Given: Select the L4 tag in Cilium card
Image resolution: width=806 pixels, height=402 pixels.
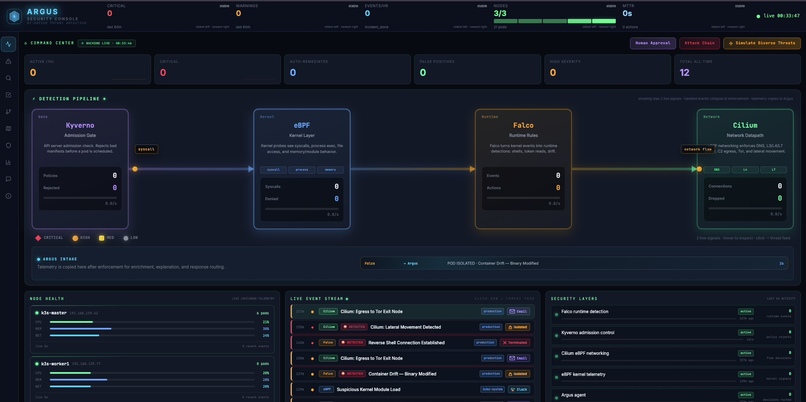Looking at the screenshot, I should [x=745, y=170].
